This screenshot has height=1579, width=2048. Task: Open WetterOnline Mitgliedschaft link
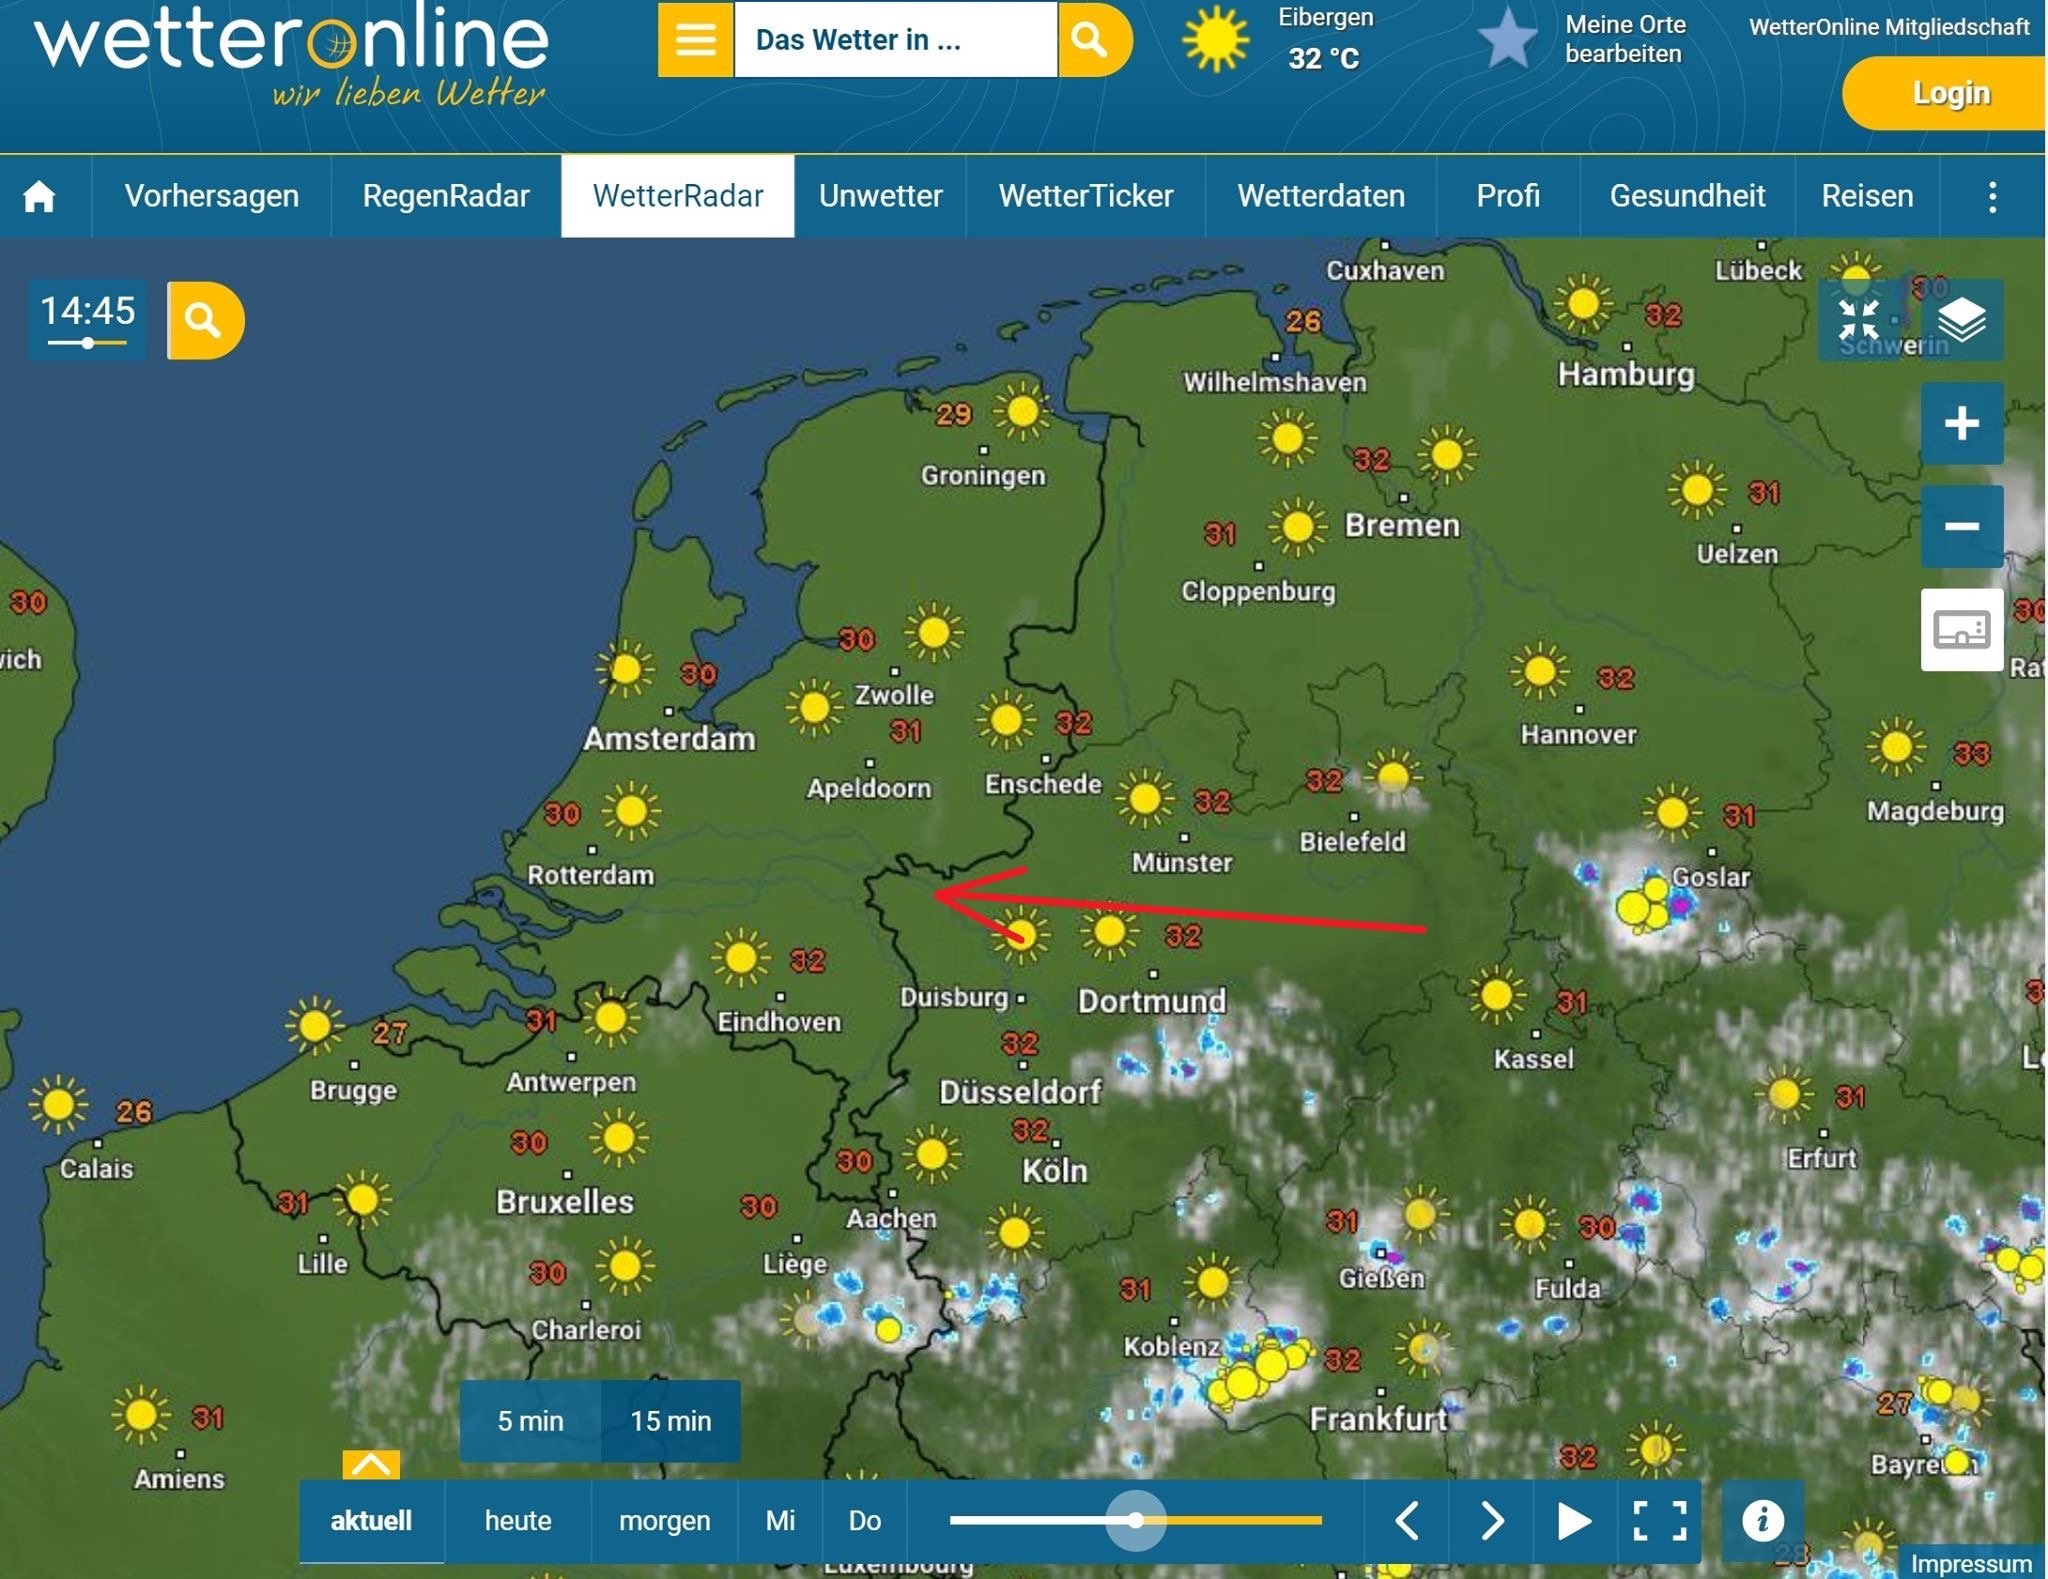tap(1889, 27)
